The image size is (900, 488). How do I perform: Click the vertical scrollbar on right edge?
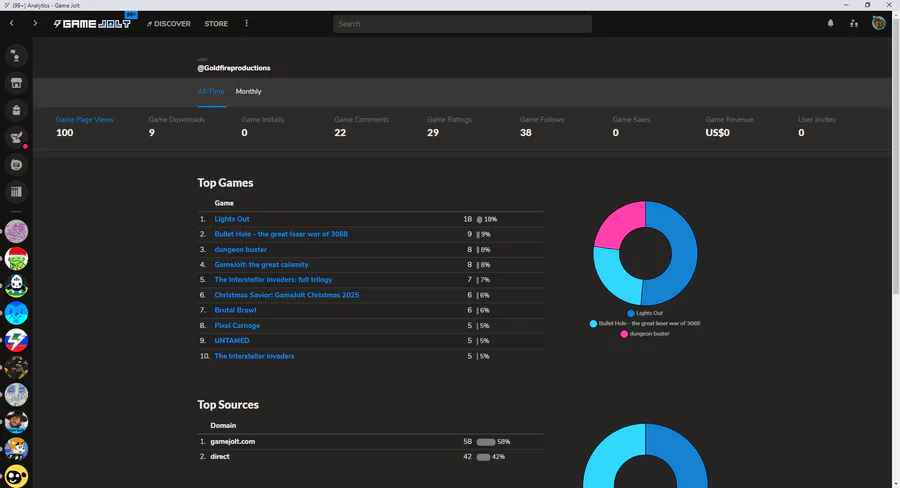click(895, 156)
